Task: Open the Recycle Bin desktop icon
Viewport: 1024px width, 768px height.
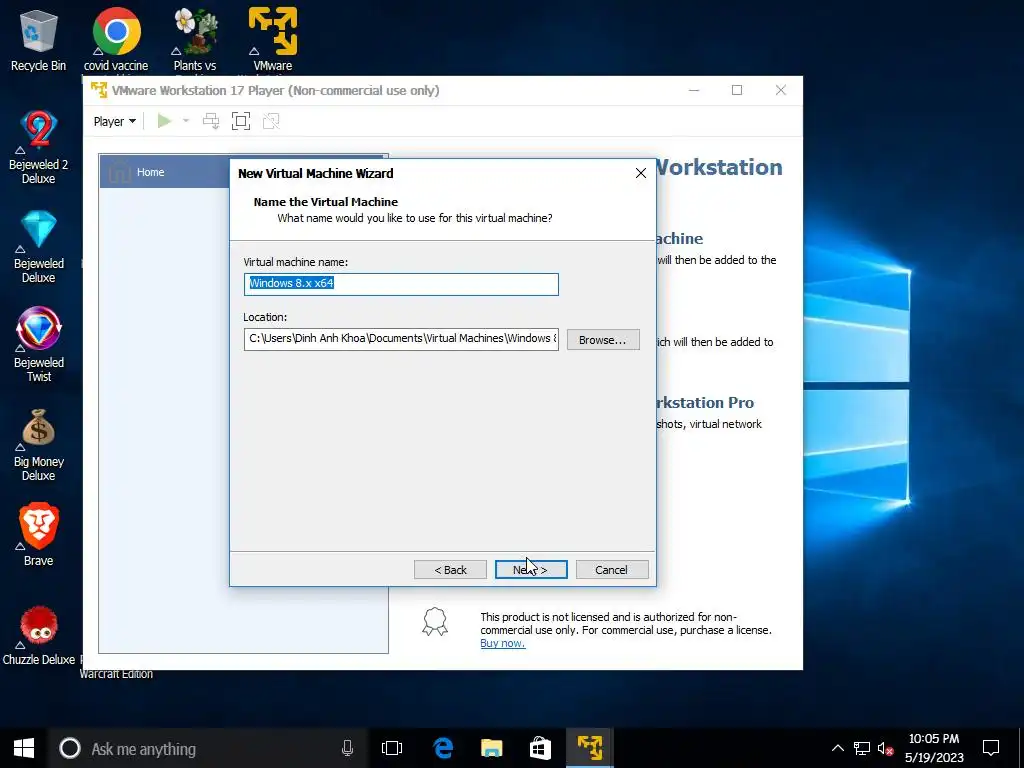Action: [x=38, y=40]
